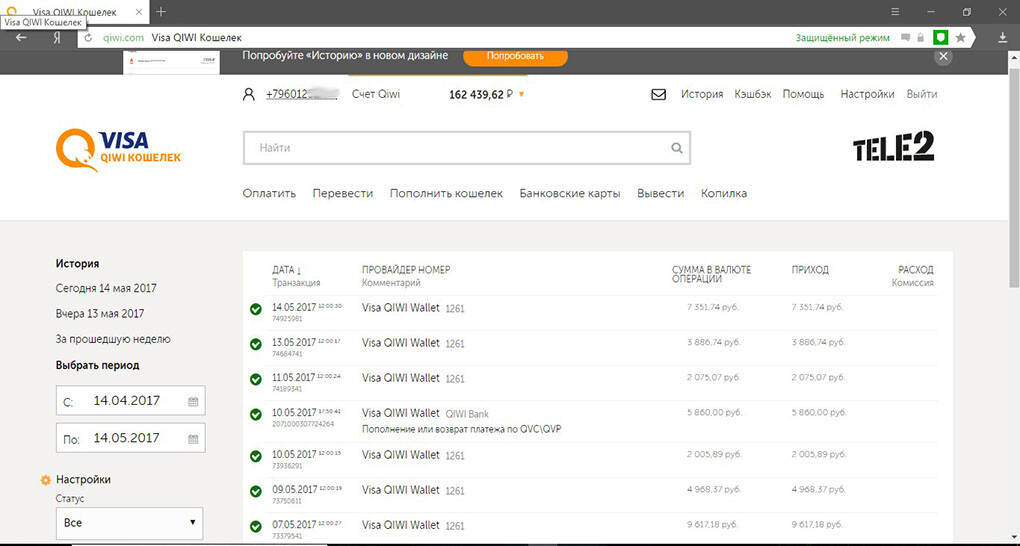Screen dimensions: 1020x546
Task: Click the new design preview thumbnail in the banner
Action: 172,61
